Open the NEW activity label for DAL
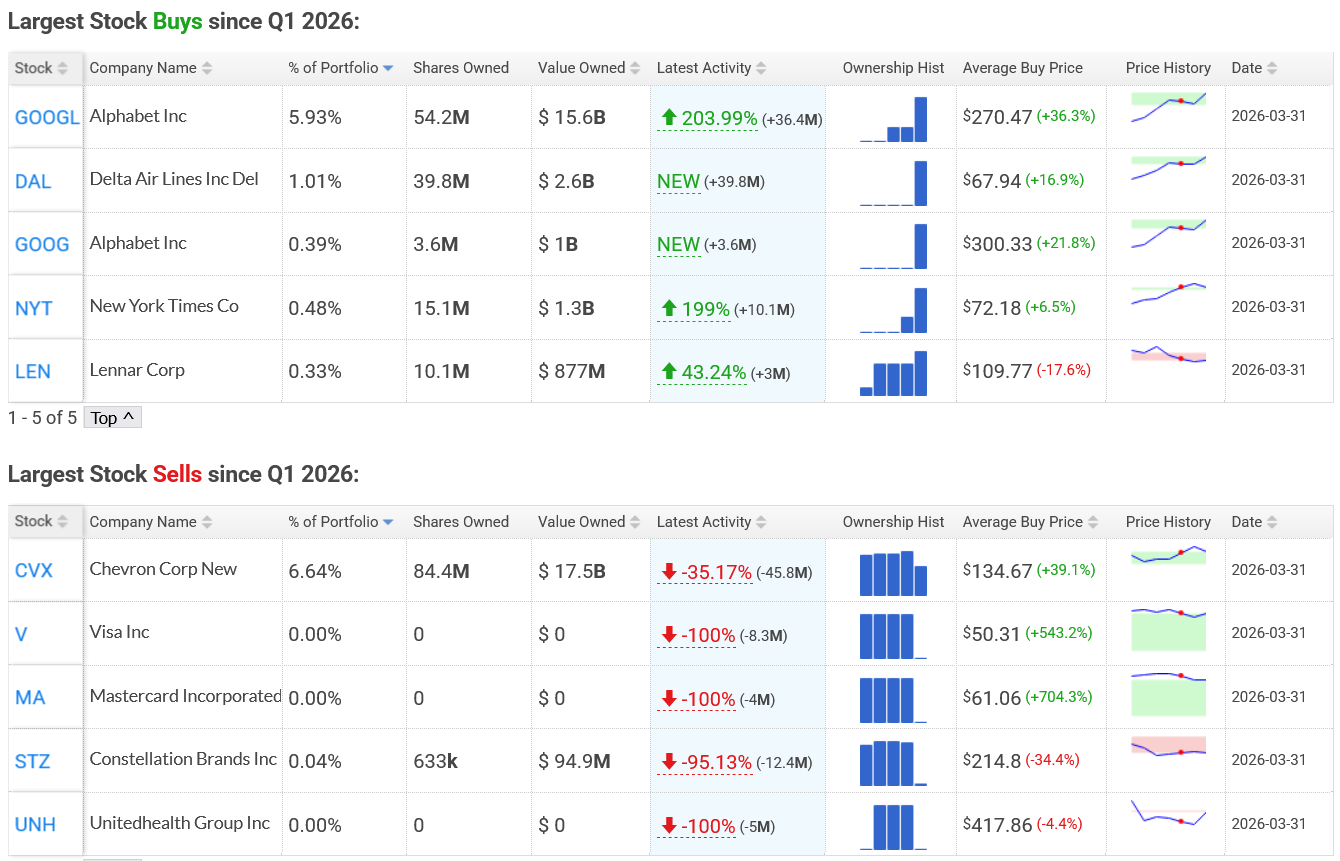The width and height of the screenshot is (1340, 861). pyautogui.click(x=678, y=182)
